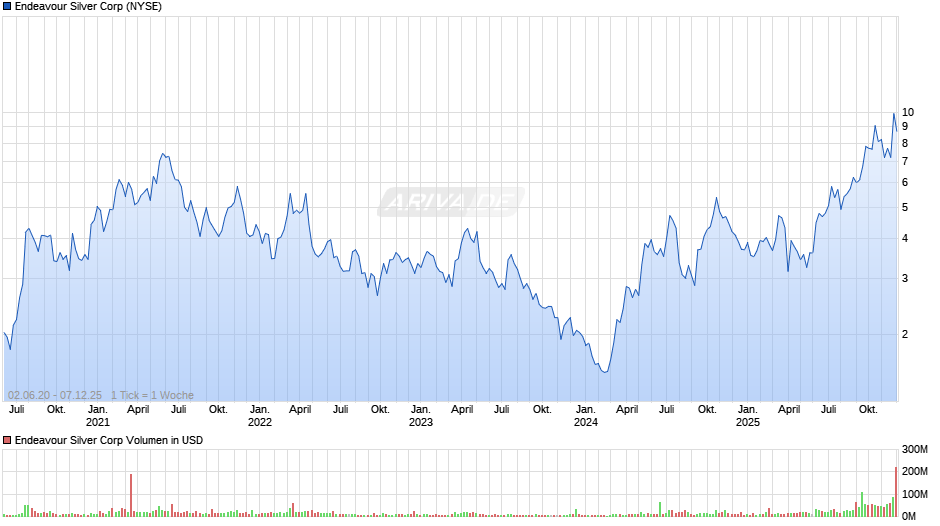The width and height of the screenshot is (940, 526).
Task: Click the price axis value '3'
Action: coord(905,278)
